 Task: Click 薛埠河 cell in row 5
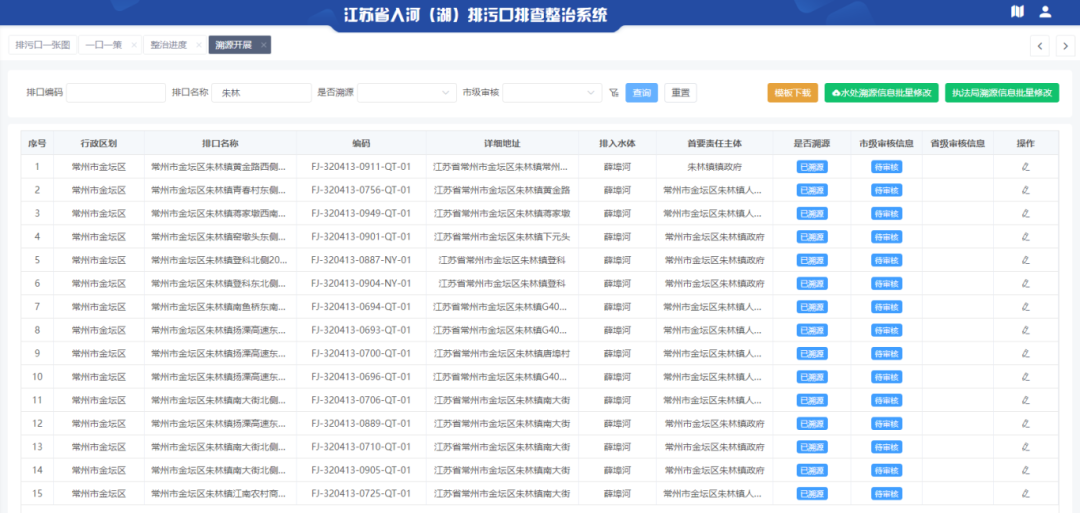[x=617, y=260]
